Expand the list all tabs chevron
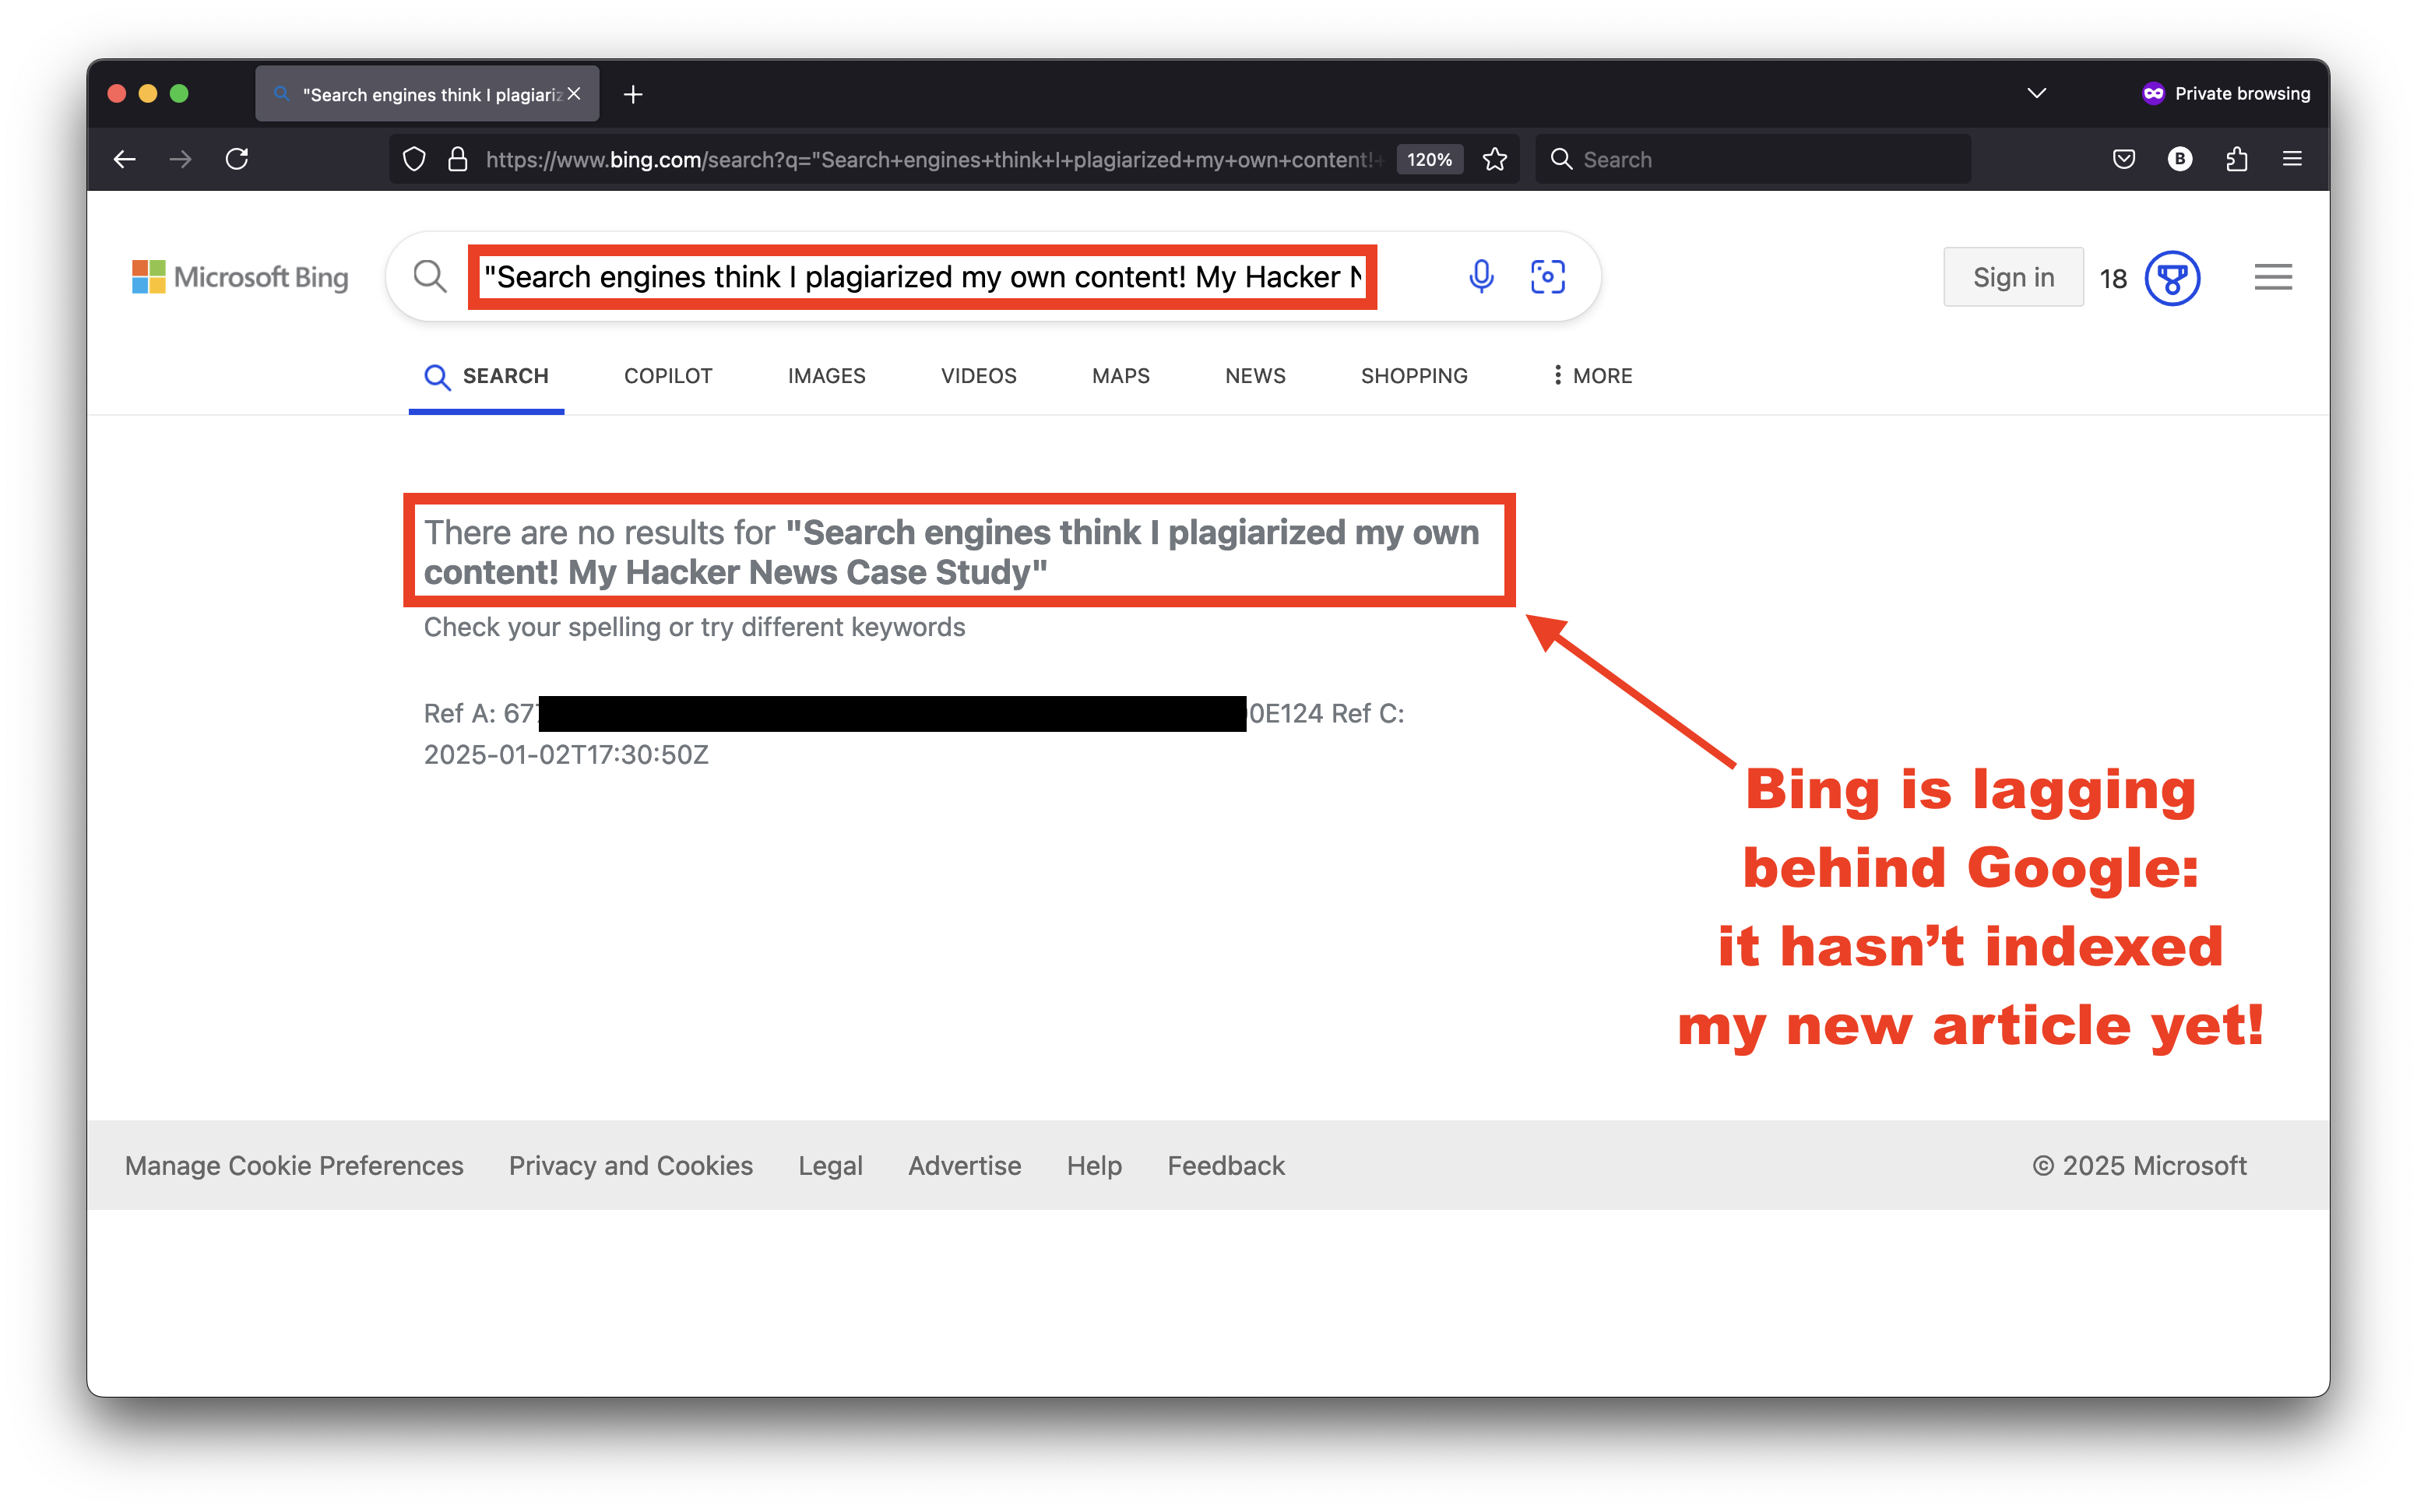 (2037, 93)
